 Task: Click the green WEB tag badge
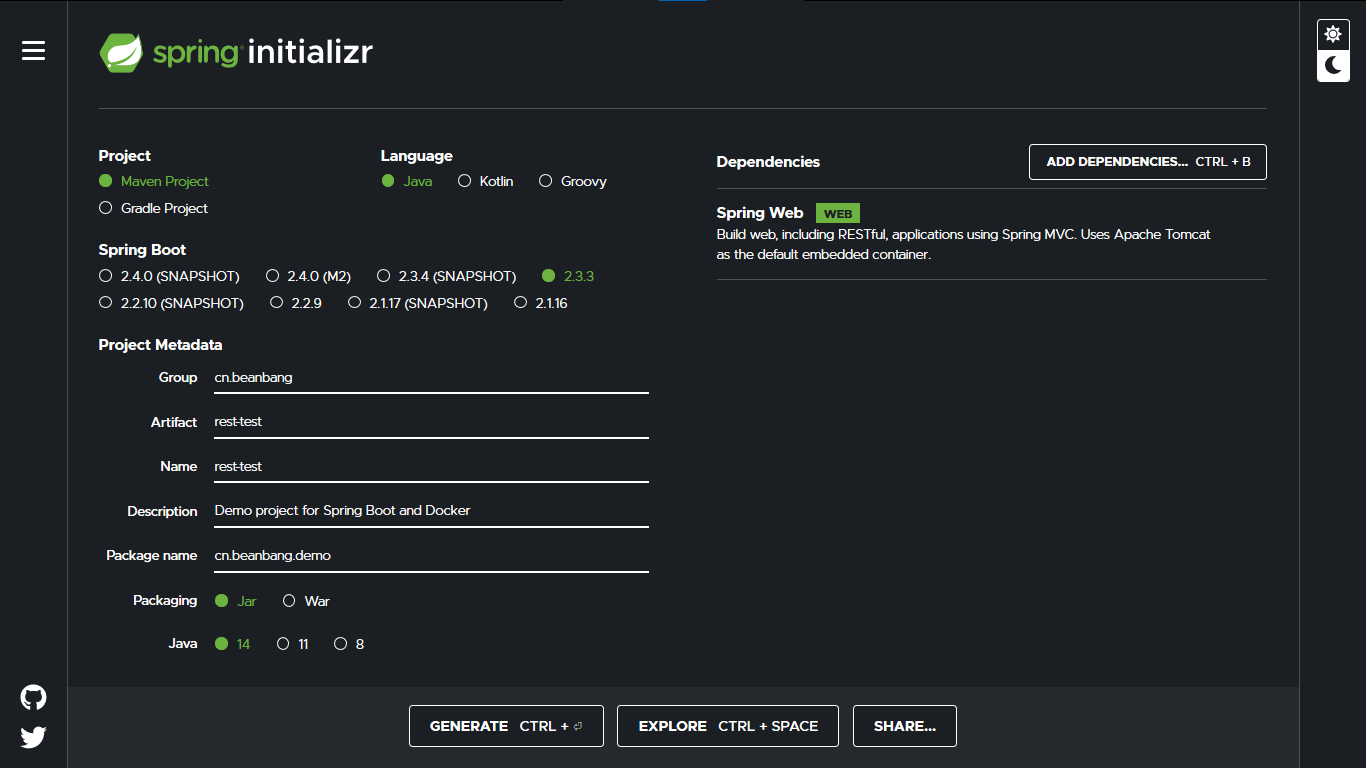pos(838,214)
